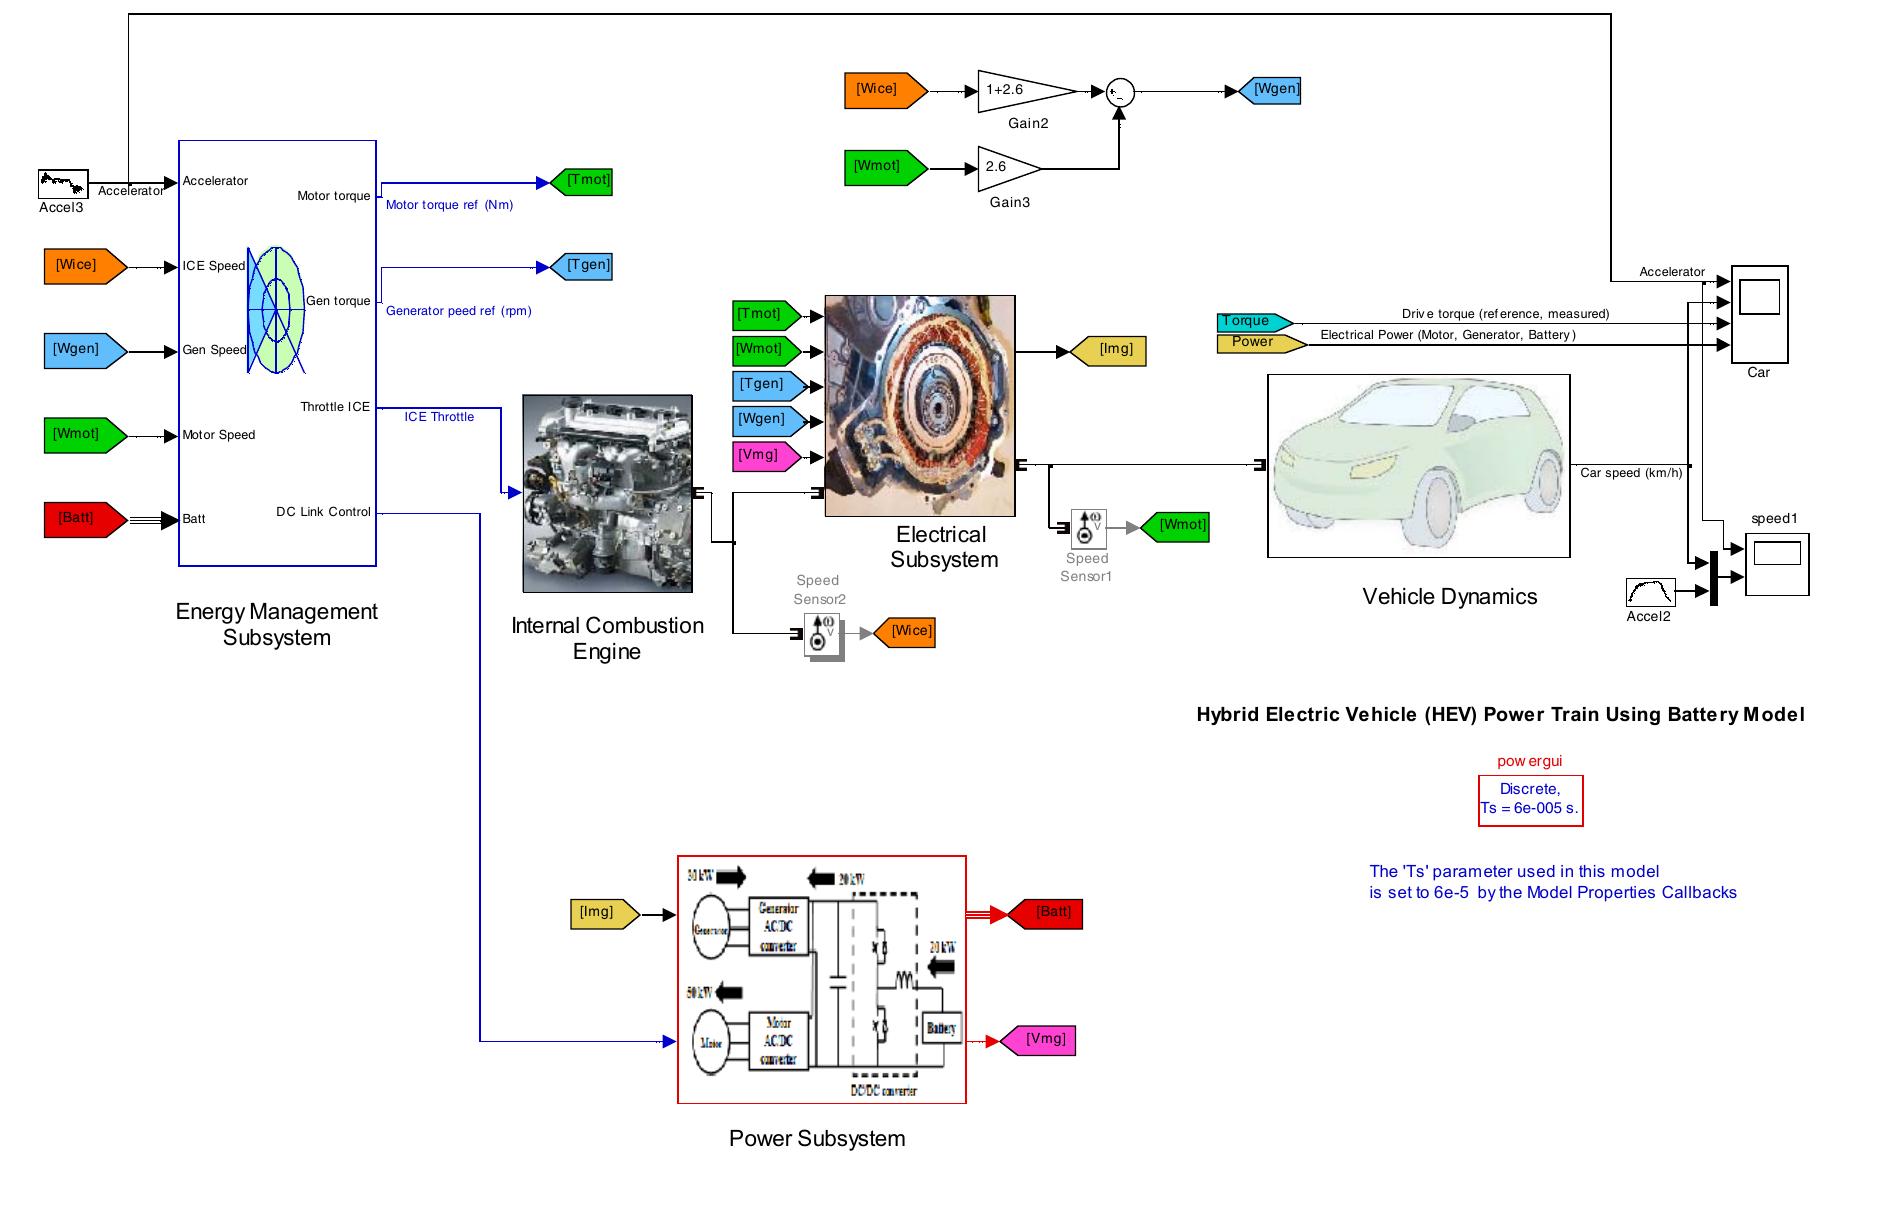The image size is (1877, 1205).
Task: Open the powergui Discrete settings block
Action: pyautogui.click(x=1532, y=798)
